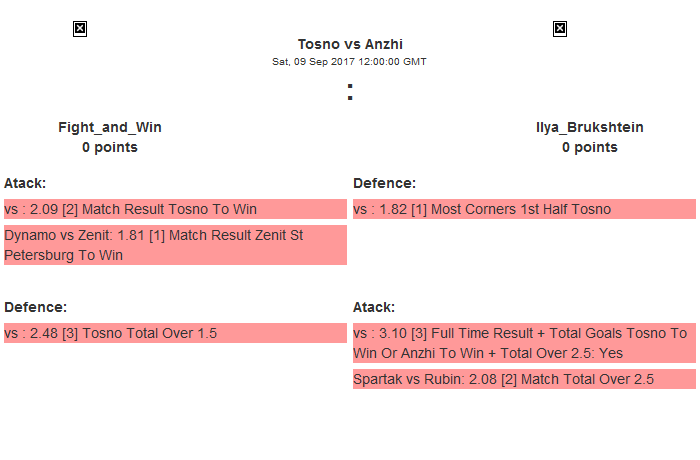
Task: Click 0 points under Ilya_Brukshtein
Action: tap(589, 147)
